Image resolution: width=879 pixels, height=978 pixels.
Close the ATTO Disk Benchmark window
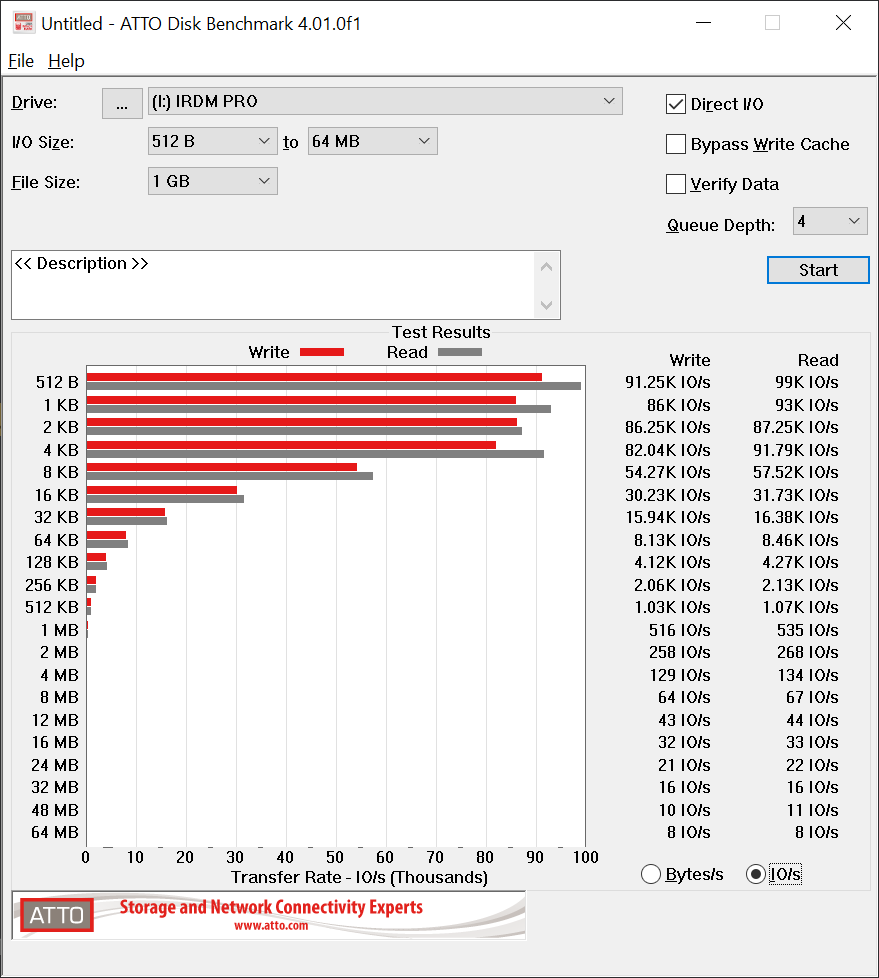click(843, 23)
